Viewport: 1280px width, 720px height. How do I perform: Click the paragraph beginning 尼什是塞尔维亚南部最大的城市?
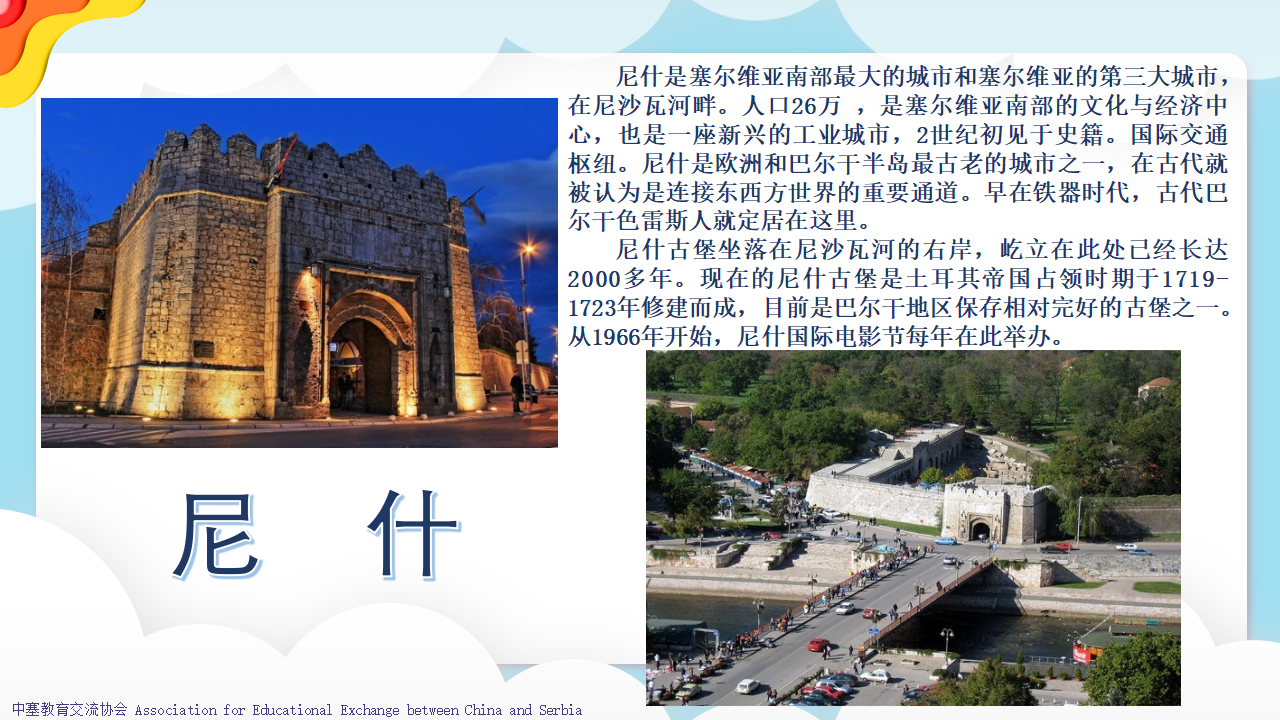[899, 148]
